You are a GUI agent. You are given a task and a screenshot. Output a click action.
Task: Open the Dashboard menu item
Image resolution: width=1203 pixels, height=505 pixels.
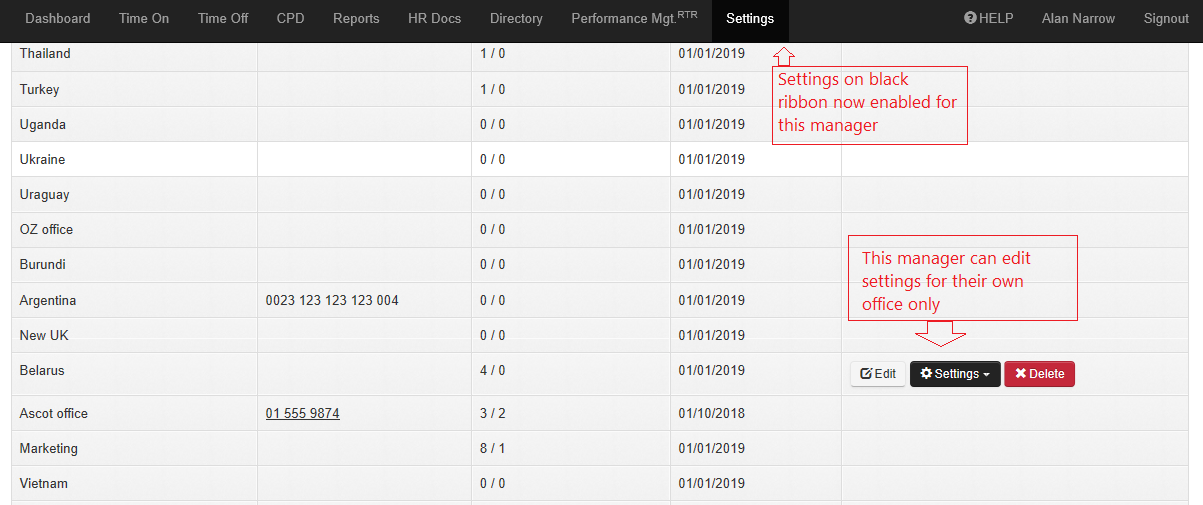[57, 19]
